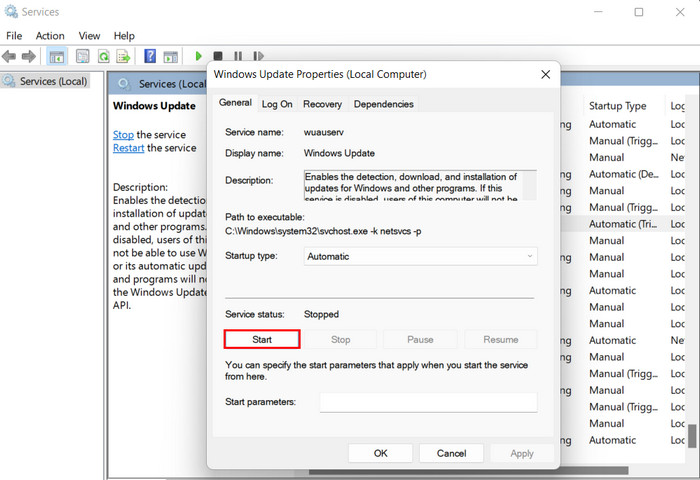Click the services list vertical scrollbar
This screenshot has height=480, width=700.
[692, 435]
